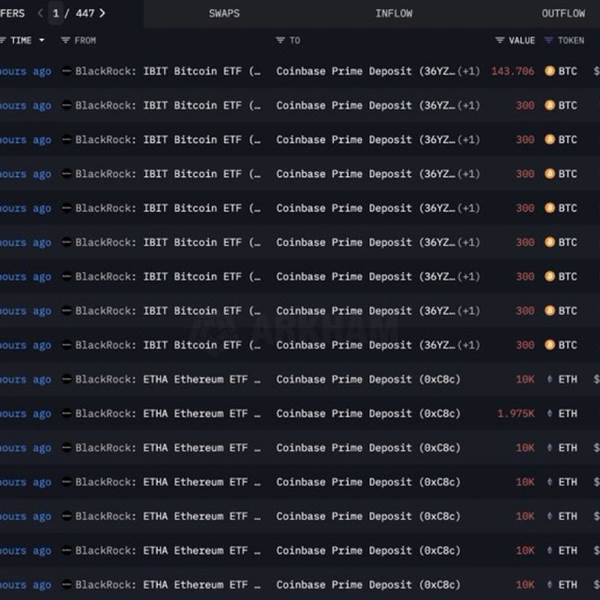Screen dimensions: 600x600
Task: Open the VALUE column filter icon
Action: (x=500, y=40)
